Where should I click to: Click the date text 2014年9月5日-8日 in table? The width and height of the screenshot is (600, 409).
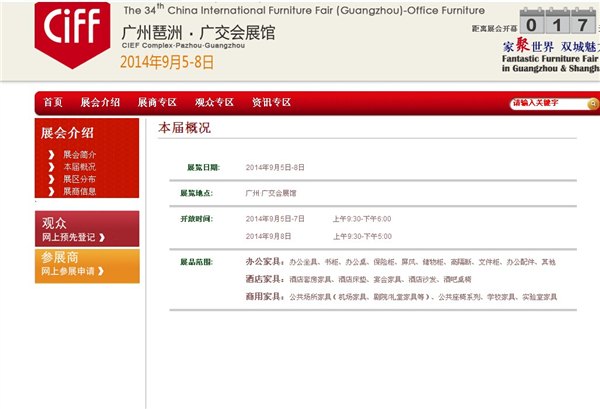[275, 168]
